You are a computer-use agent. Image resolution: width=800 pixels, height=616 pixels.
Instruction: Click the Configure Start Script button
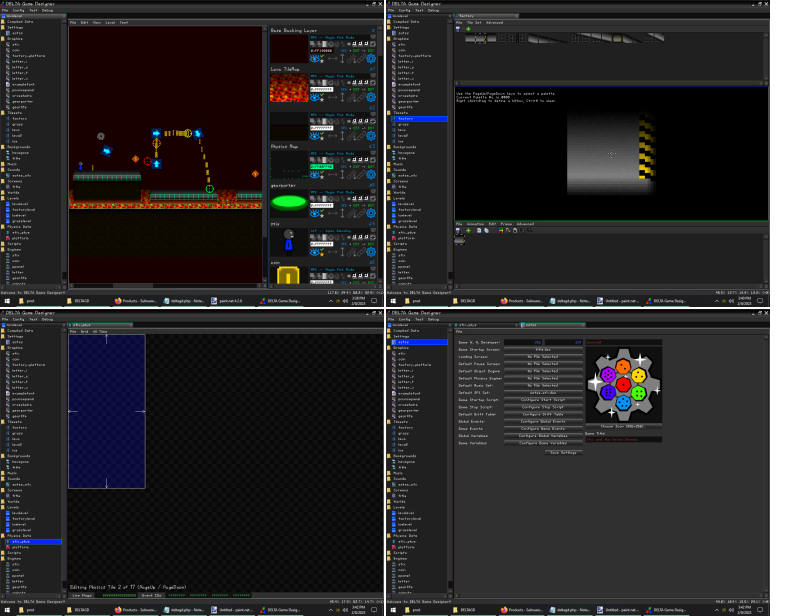pos(543,400)
